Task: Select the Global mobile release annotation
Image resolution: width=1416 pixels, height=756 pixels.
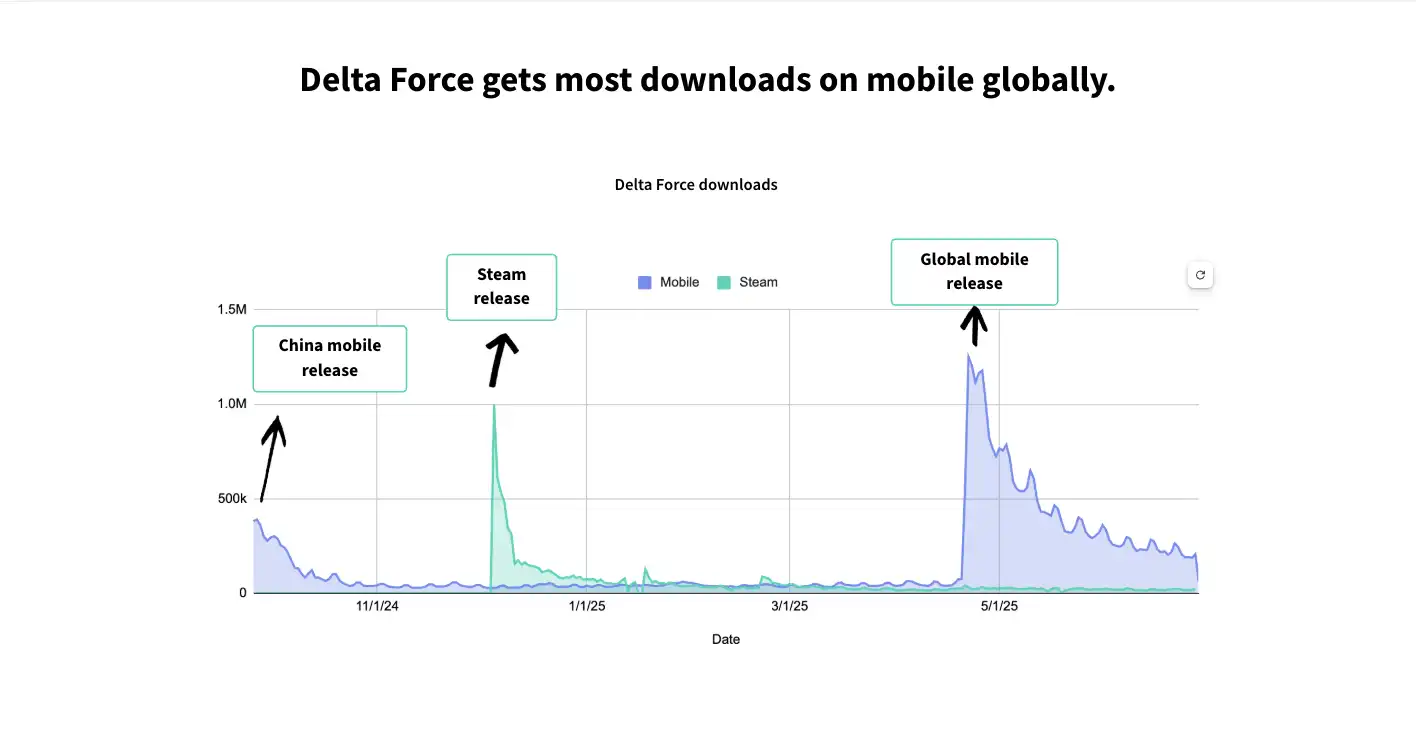Action: click(974, 271)
